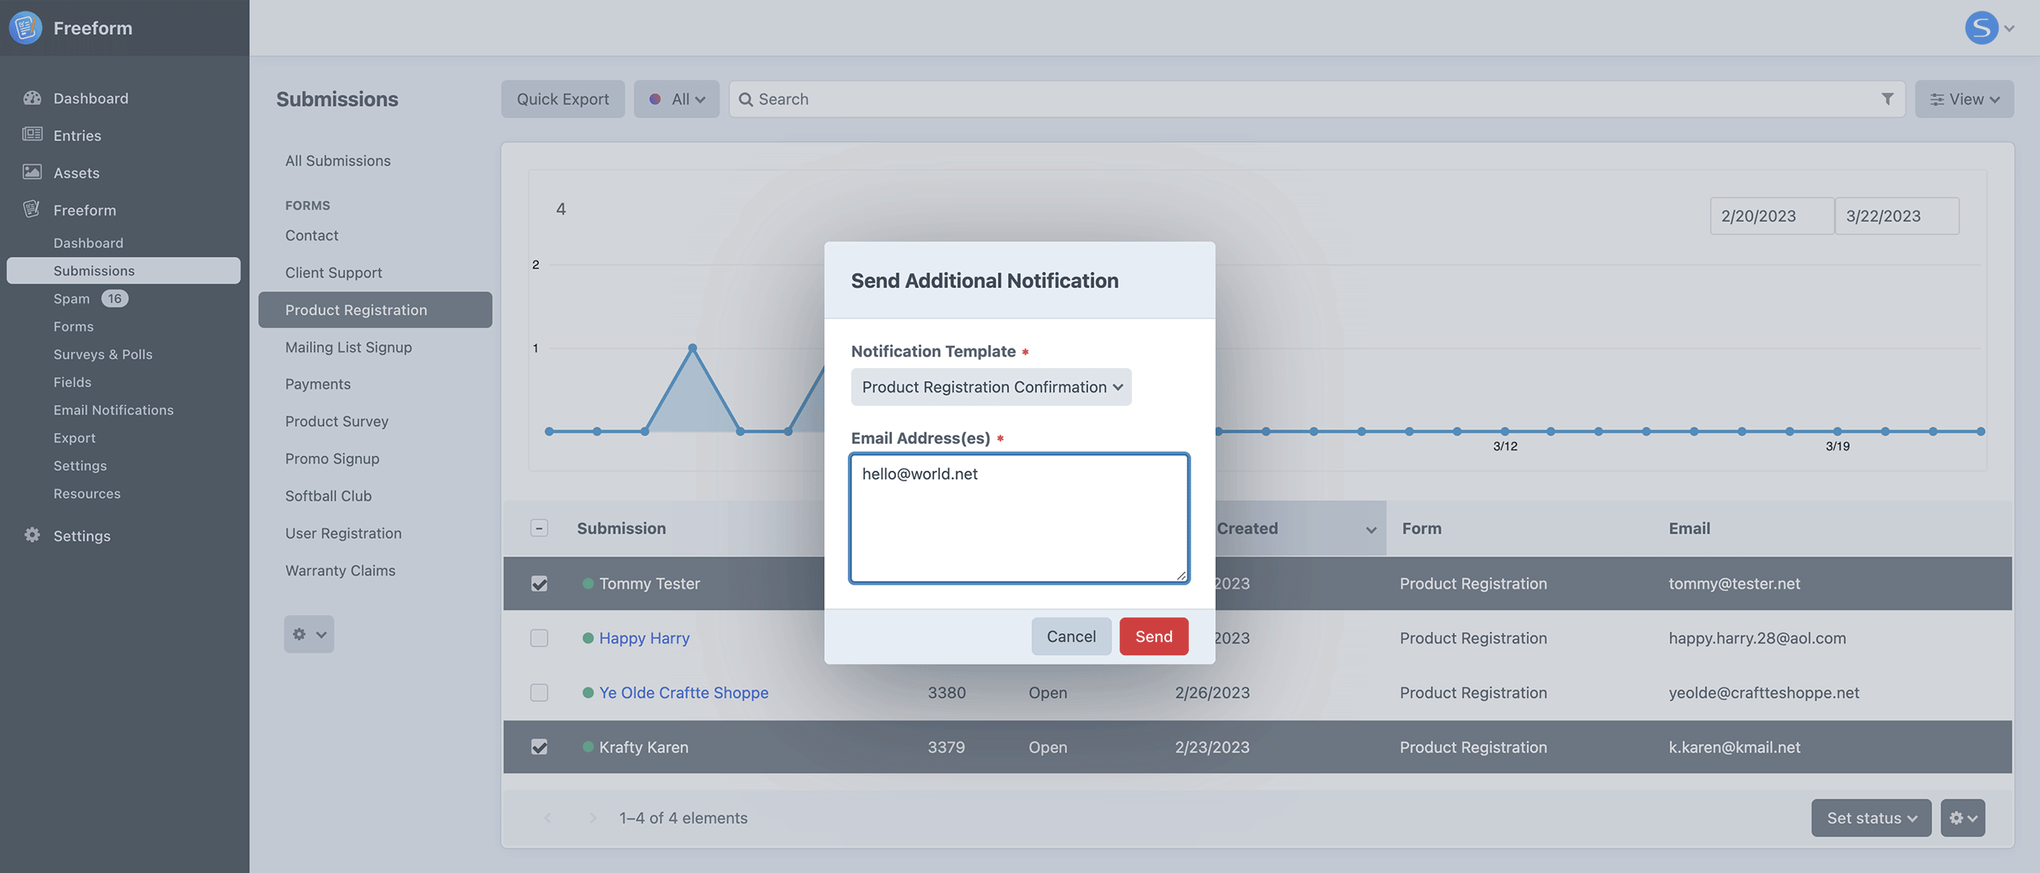Open the gear menu below forms list
The height and width of the screenshot is (873, 2040).
pyautogui.click(x=309, y=634)
